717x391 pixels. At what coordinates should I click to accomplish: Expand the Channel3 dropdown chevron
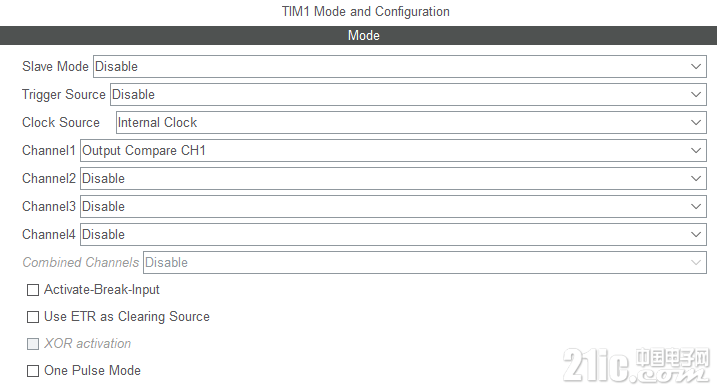(x=696, y=207)
